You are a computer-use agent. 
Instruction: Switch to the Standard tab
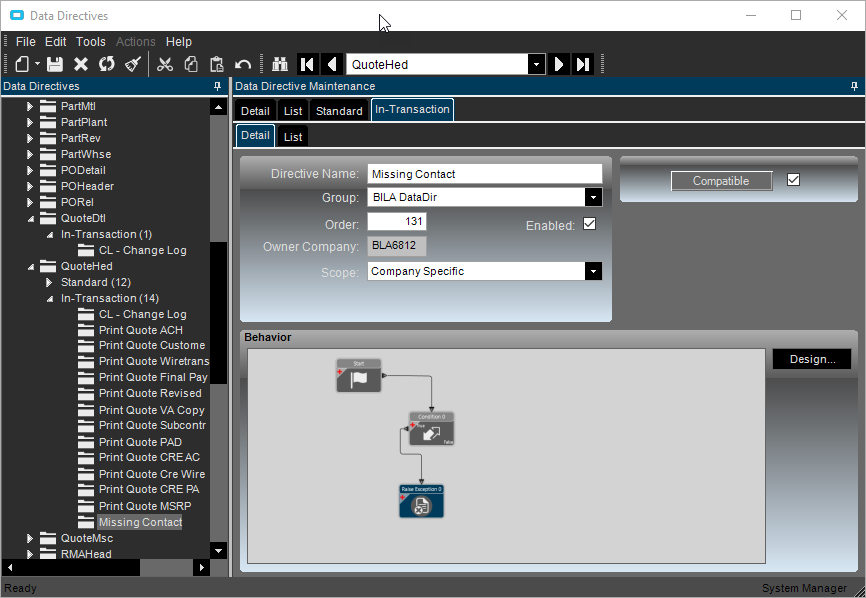339,111
